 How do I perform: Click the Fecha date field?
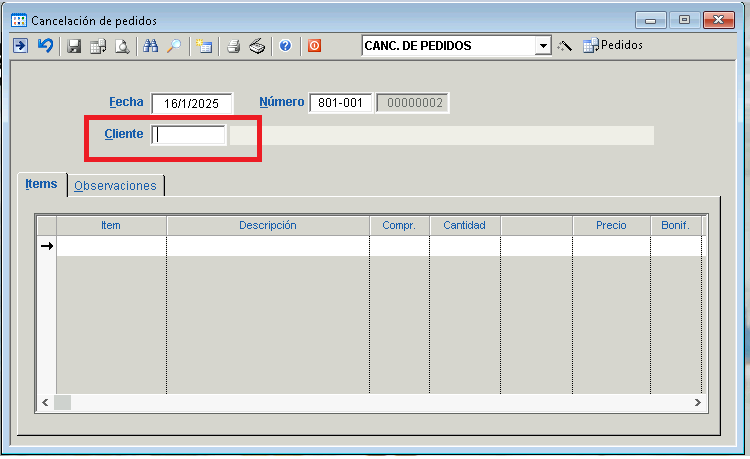pos(192,103)
